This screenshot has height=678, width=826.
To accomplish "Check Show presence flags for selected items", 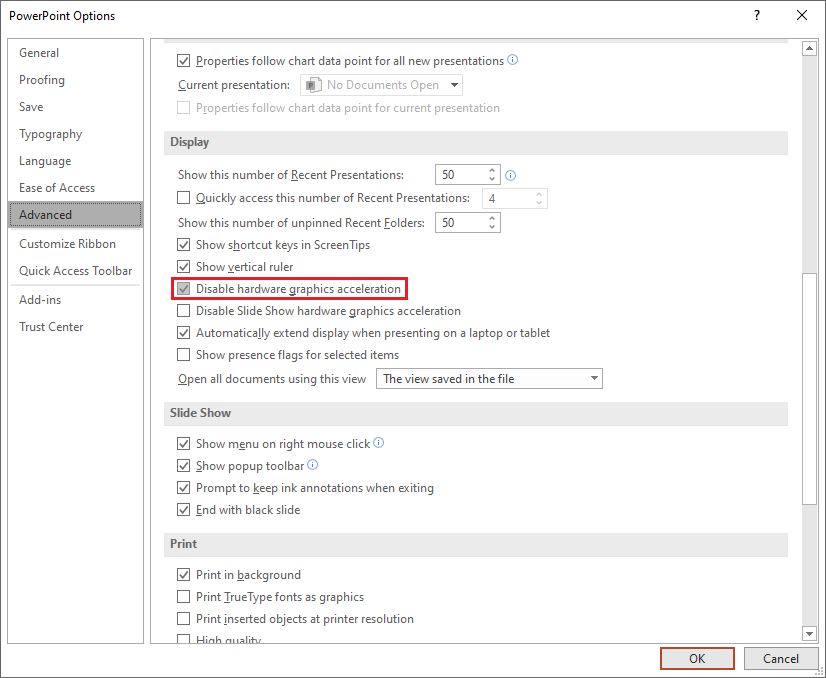I will [183, 355].
